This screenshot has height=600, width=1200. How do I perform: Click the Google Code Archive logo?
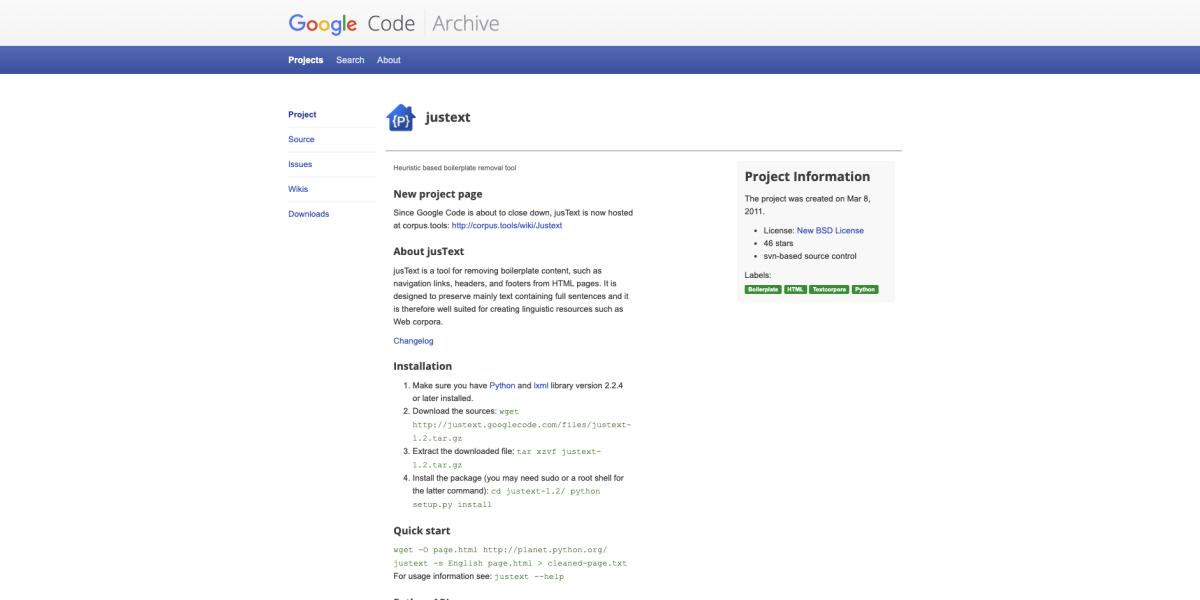393,23
